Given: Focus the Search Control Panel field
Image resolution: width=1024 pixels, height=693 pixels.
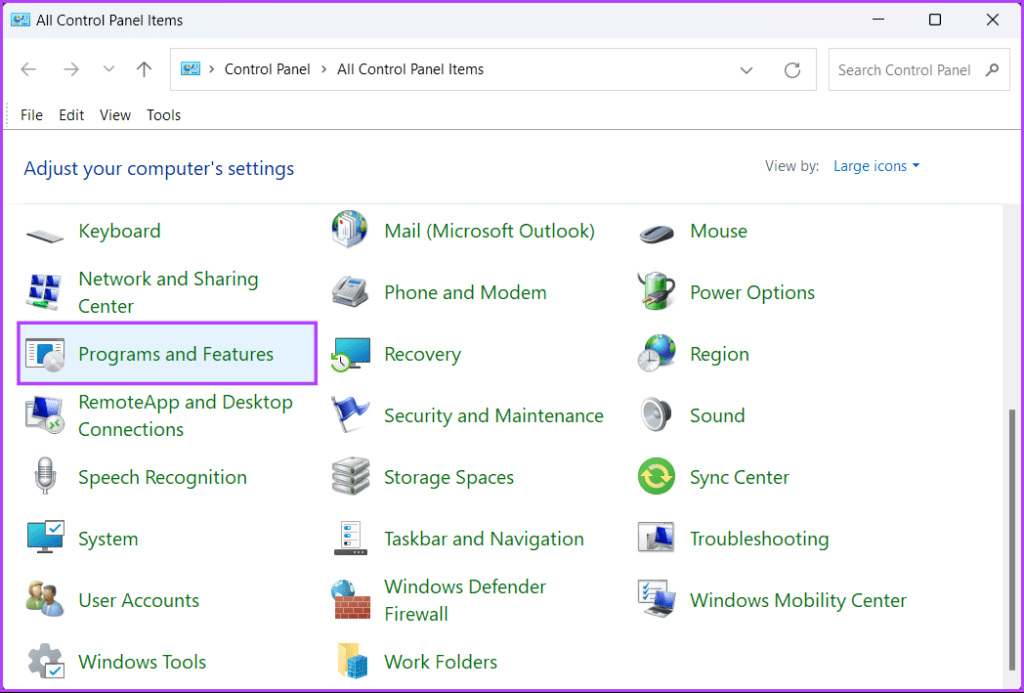Looking at the screenshot, I should [904, 70].
